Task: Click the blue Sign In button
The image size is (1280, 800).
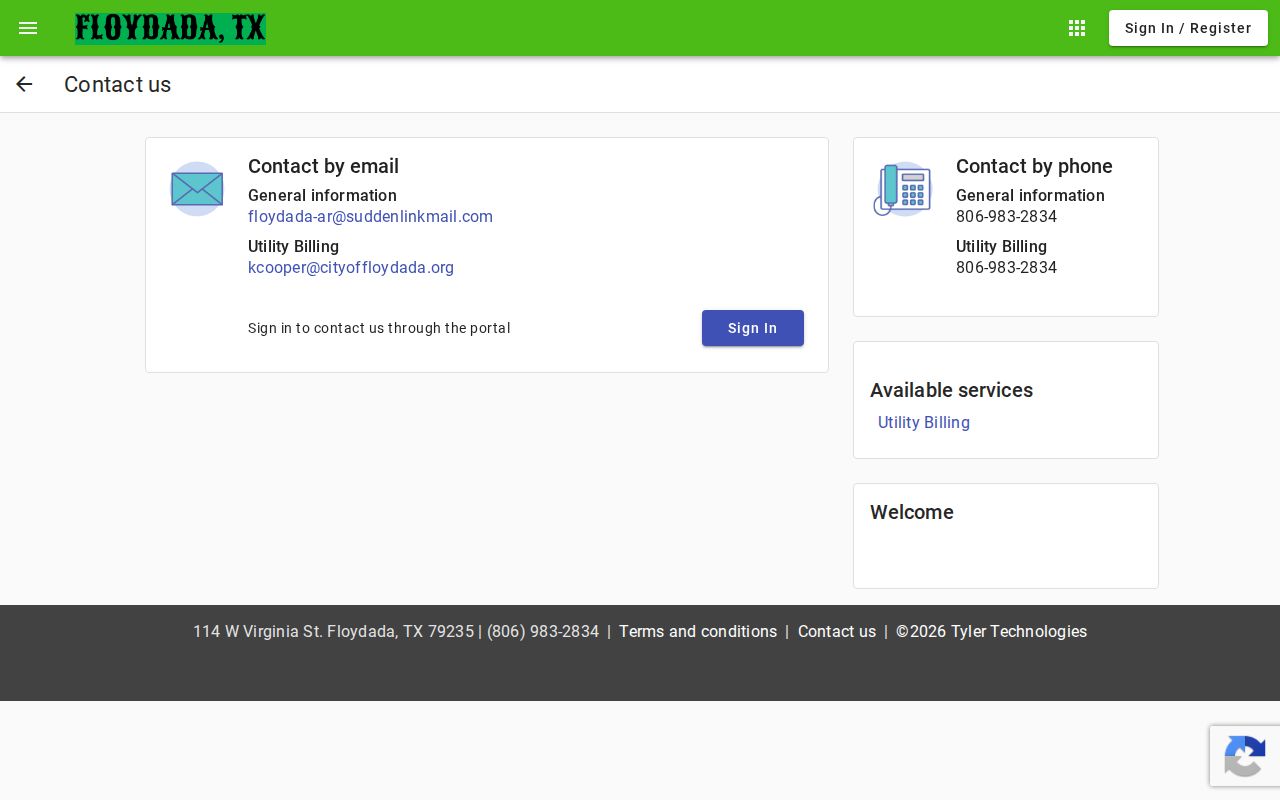Action: (x=753, y=328)
